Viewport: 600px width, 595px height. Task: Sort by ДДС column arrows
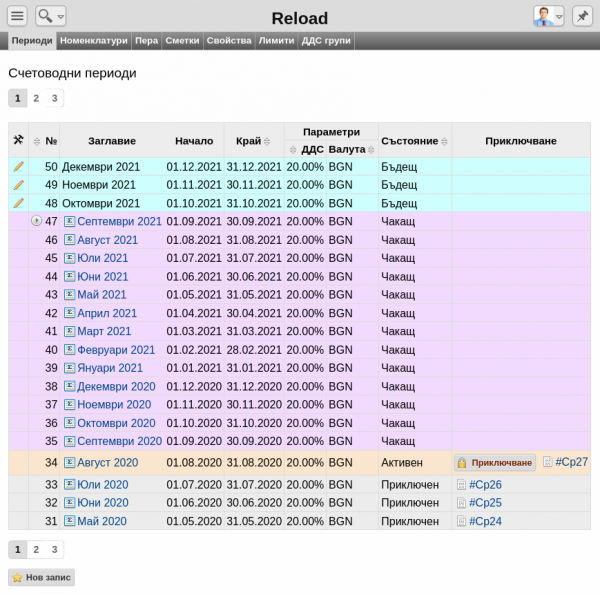[293, 150]
